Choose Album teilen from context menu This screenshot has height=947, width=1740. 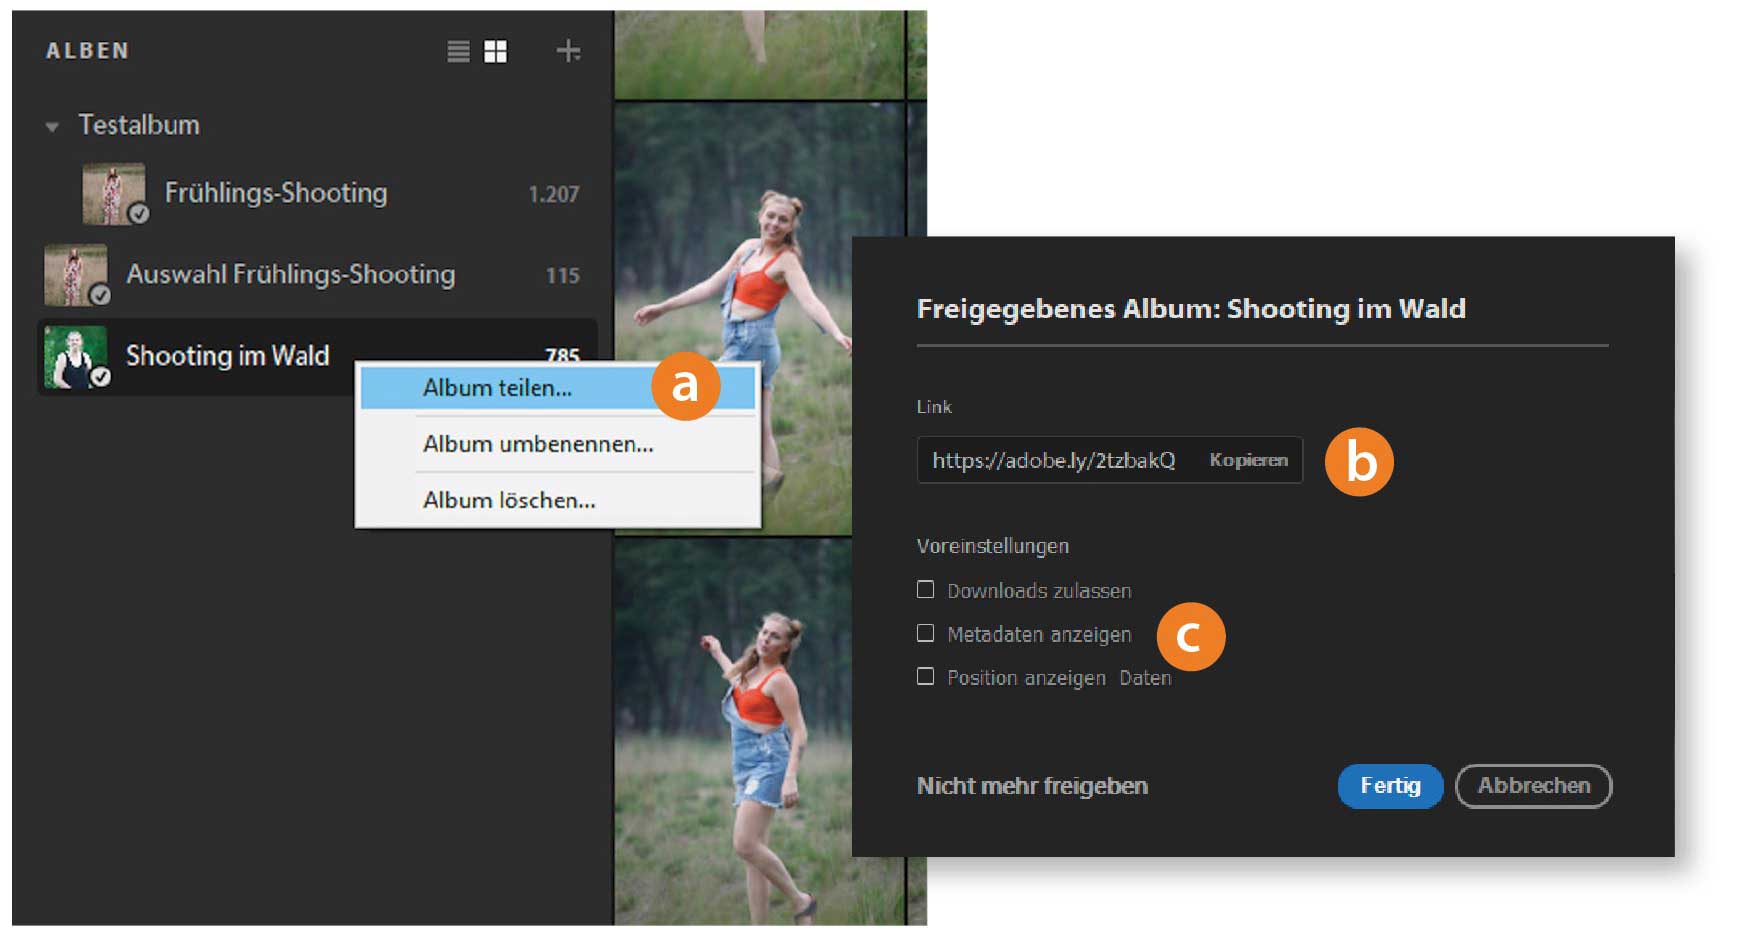click(557, 388)
